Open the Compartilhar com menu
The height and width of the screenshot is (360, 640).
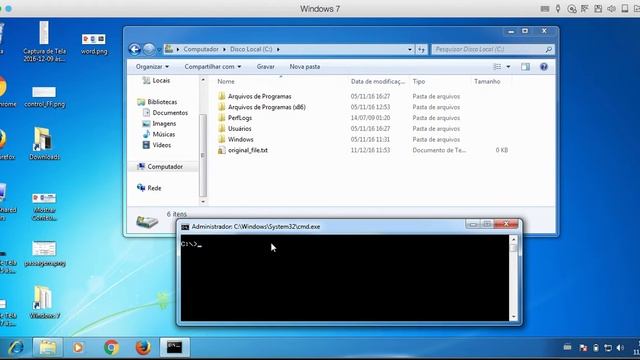click(213, 67)
